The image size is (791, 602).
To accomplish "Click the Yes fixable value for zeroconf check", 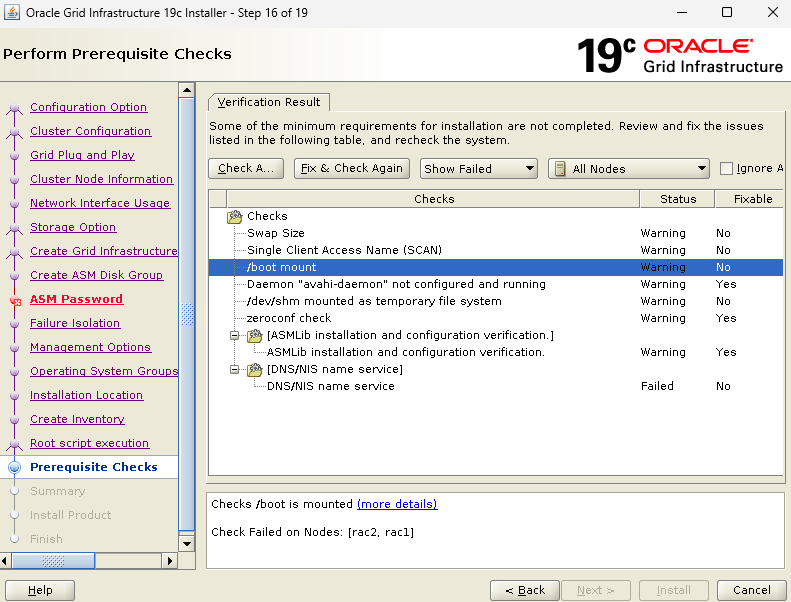I will pyautogui.click(x=726, y=318).
